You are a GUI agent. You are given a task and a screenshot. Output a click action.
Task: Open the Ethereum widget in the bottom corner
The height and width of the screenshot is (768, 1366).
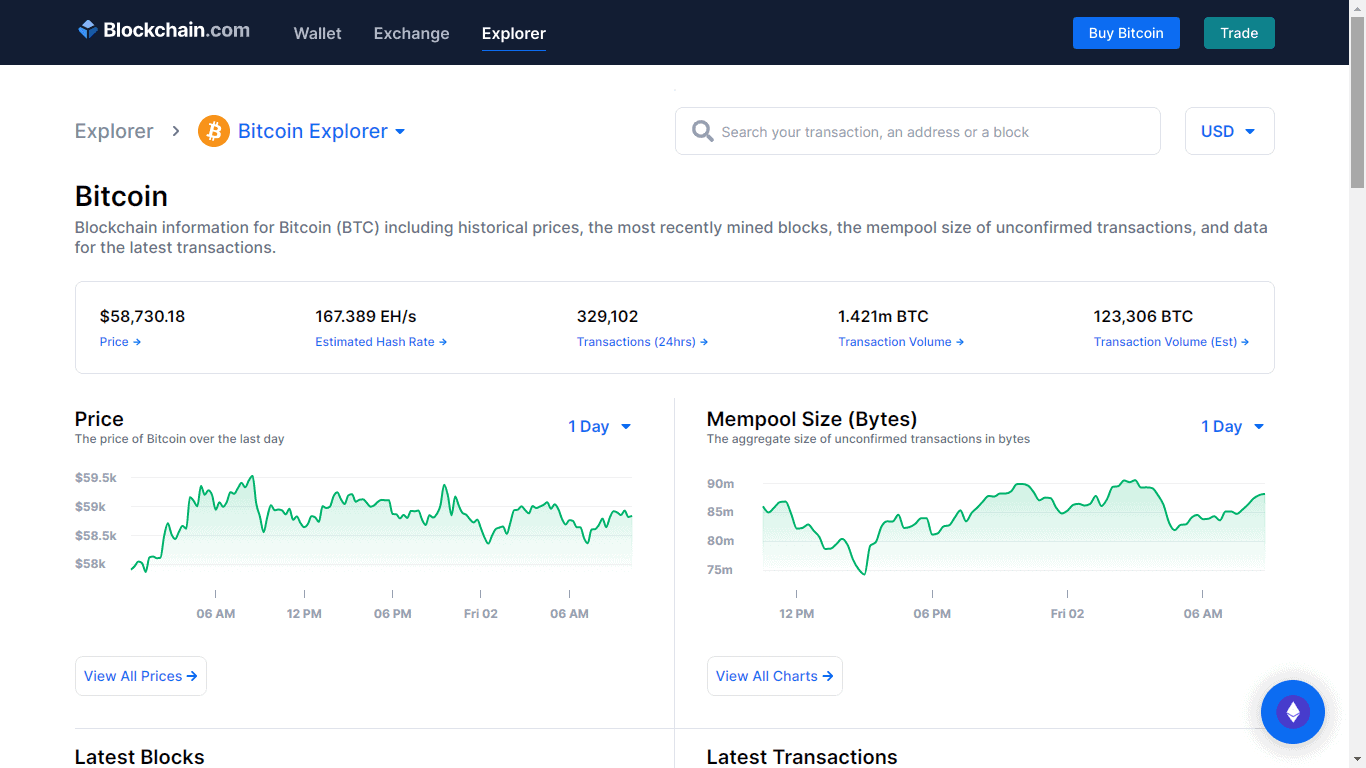1293,711
